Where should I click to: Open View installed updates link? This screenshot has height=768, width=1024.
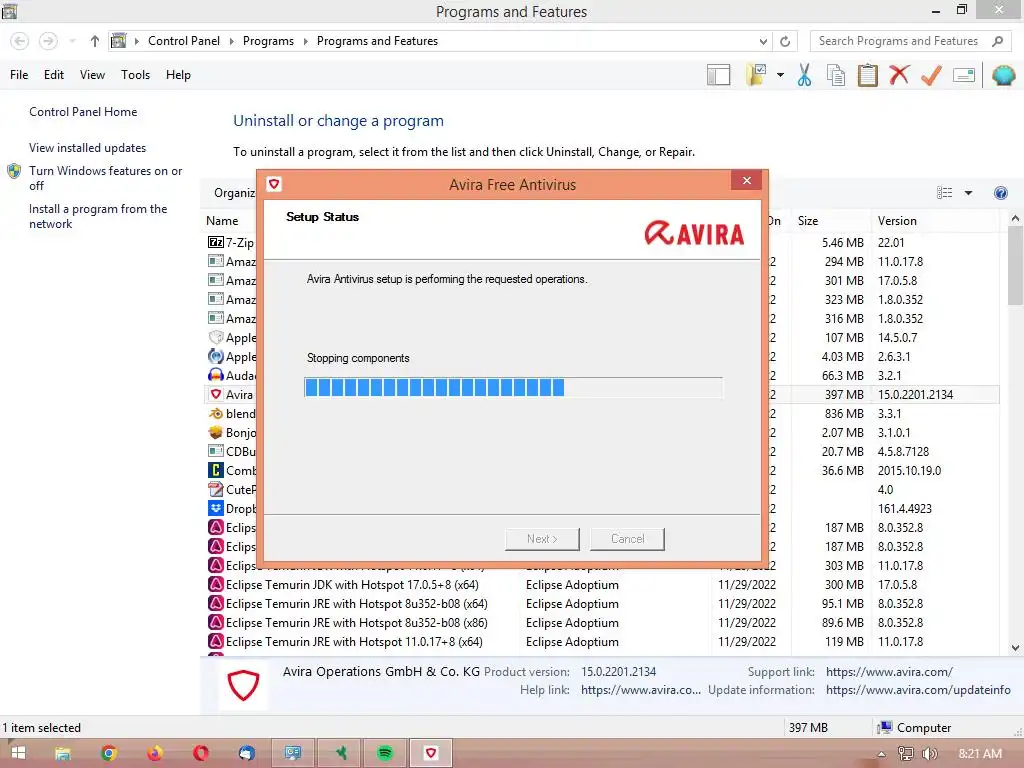[88, 148]
